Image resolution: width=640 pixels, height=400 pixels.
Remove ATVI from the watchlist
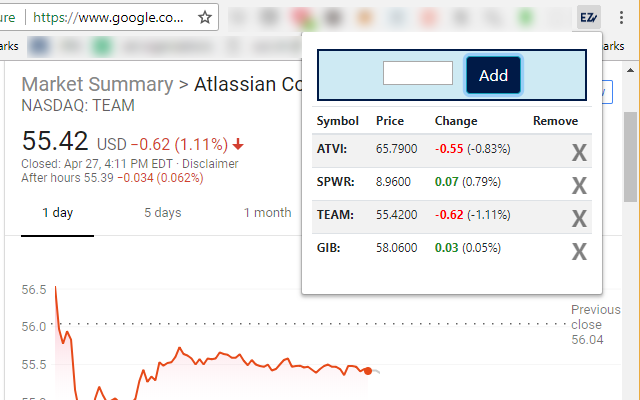tap(578, 152)
